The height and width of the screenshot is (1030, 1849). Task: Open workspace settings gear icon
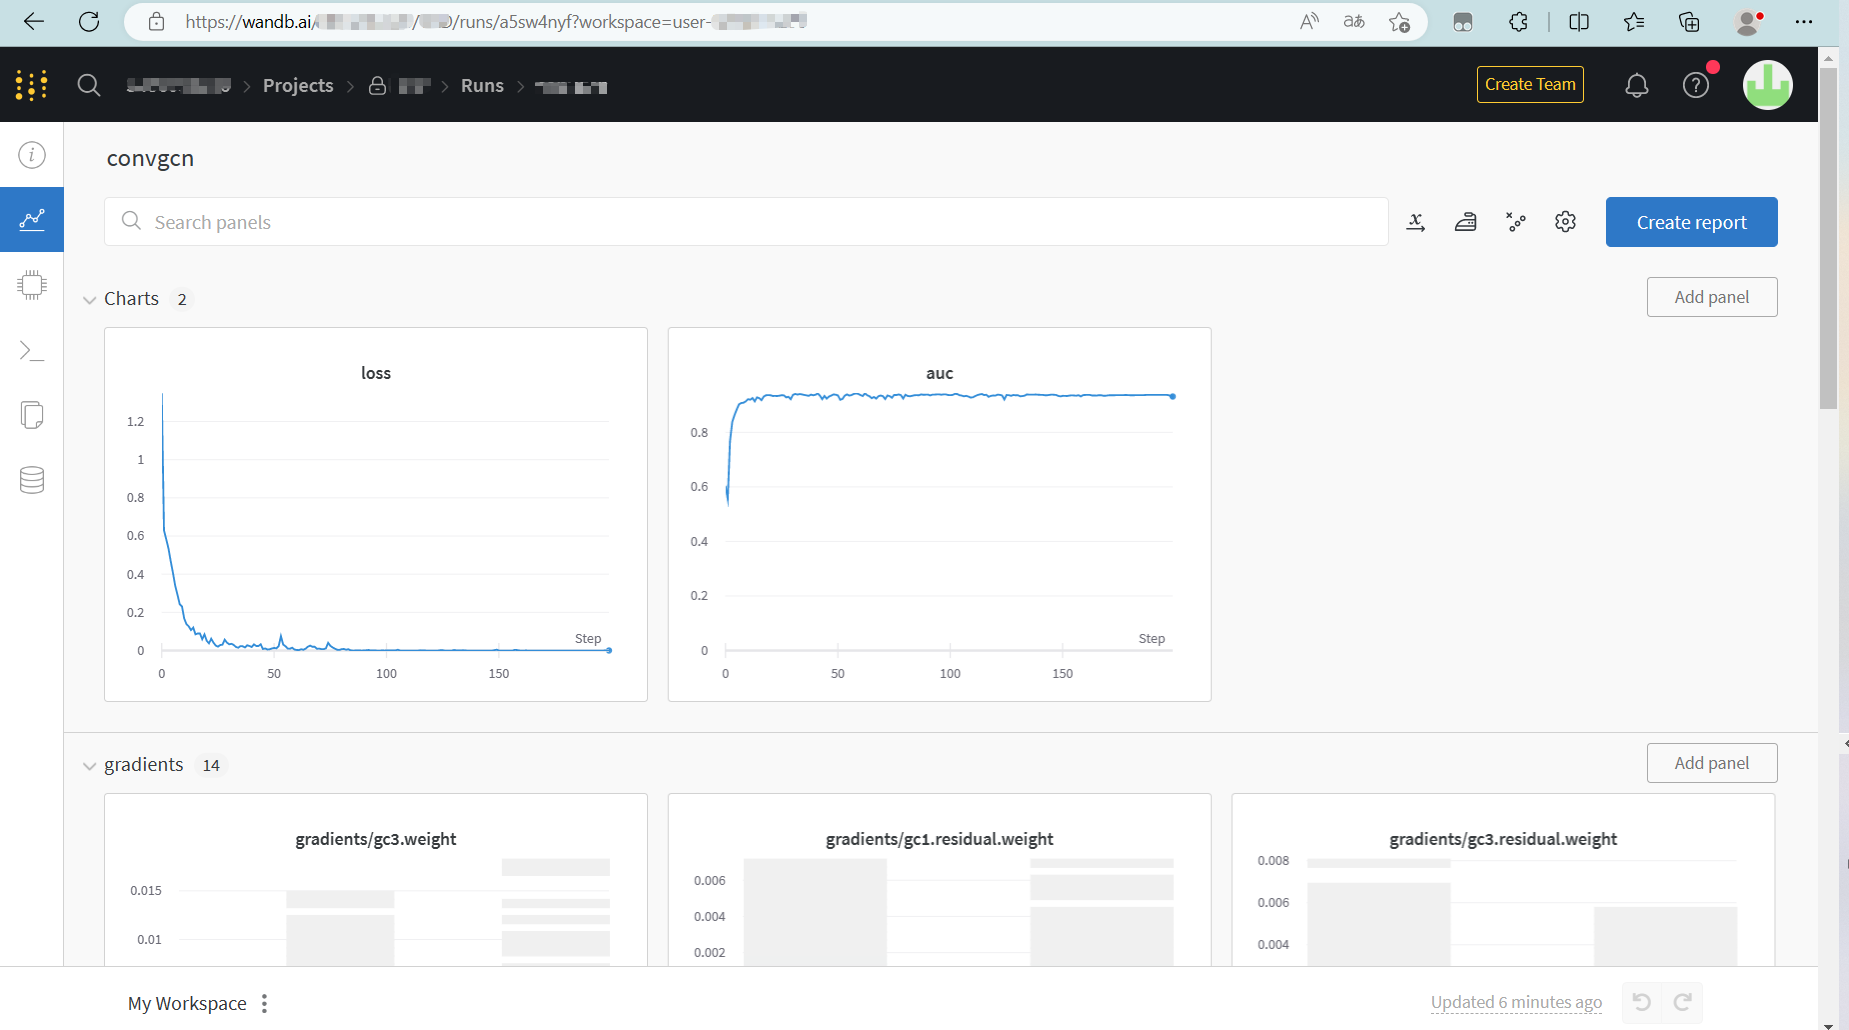point(1566,222)
